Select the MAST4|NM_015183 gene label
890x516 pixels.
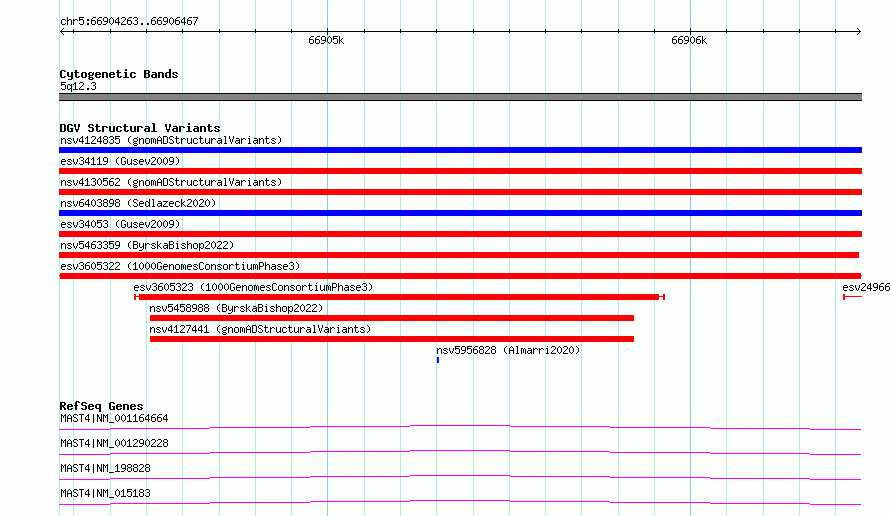(105, 493)
